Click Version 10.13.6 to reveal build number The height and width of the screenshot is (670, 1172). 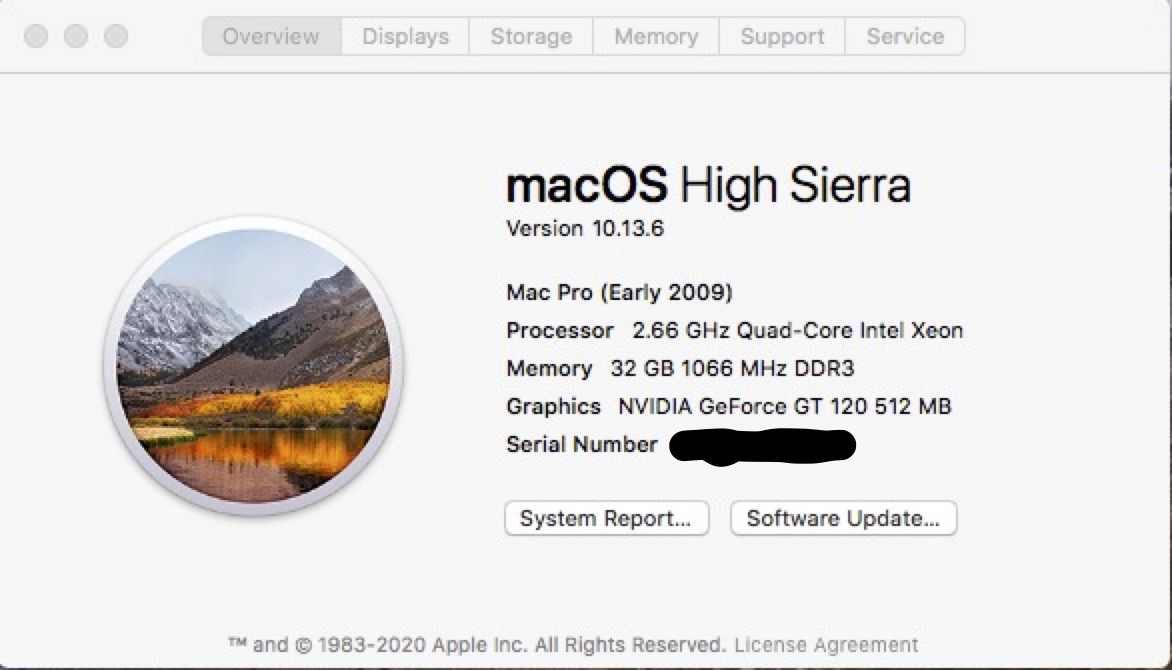[585, 229]
